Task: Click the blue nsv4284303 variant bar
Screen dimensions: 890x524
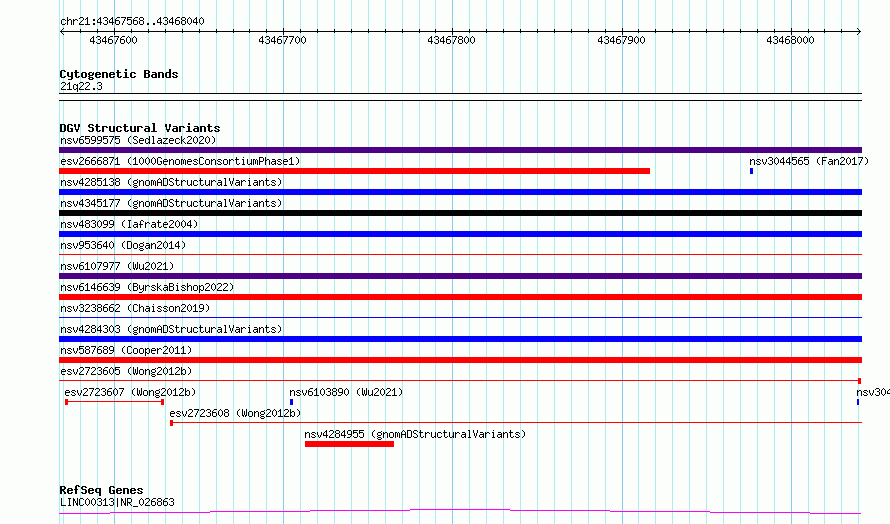Action: 460,339
